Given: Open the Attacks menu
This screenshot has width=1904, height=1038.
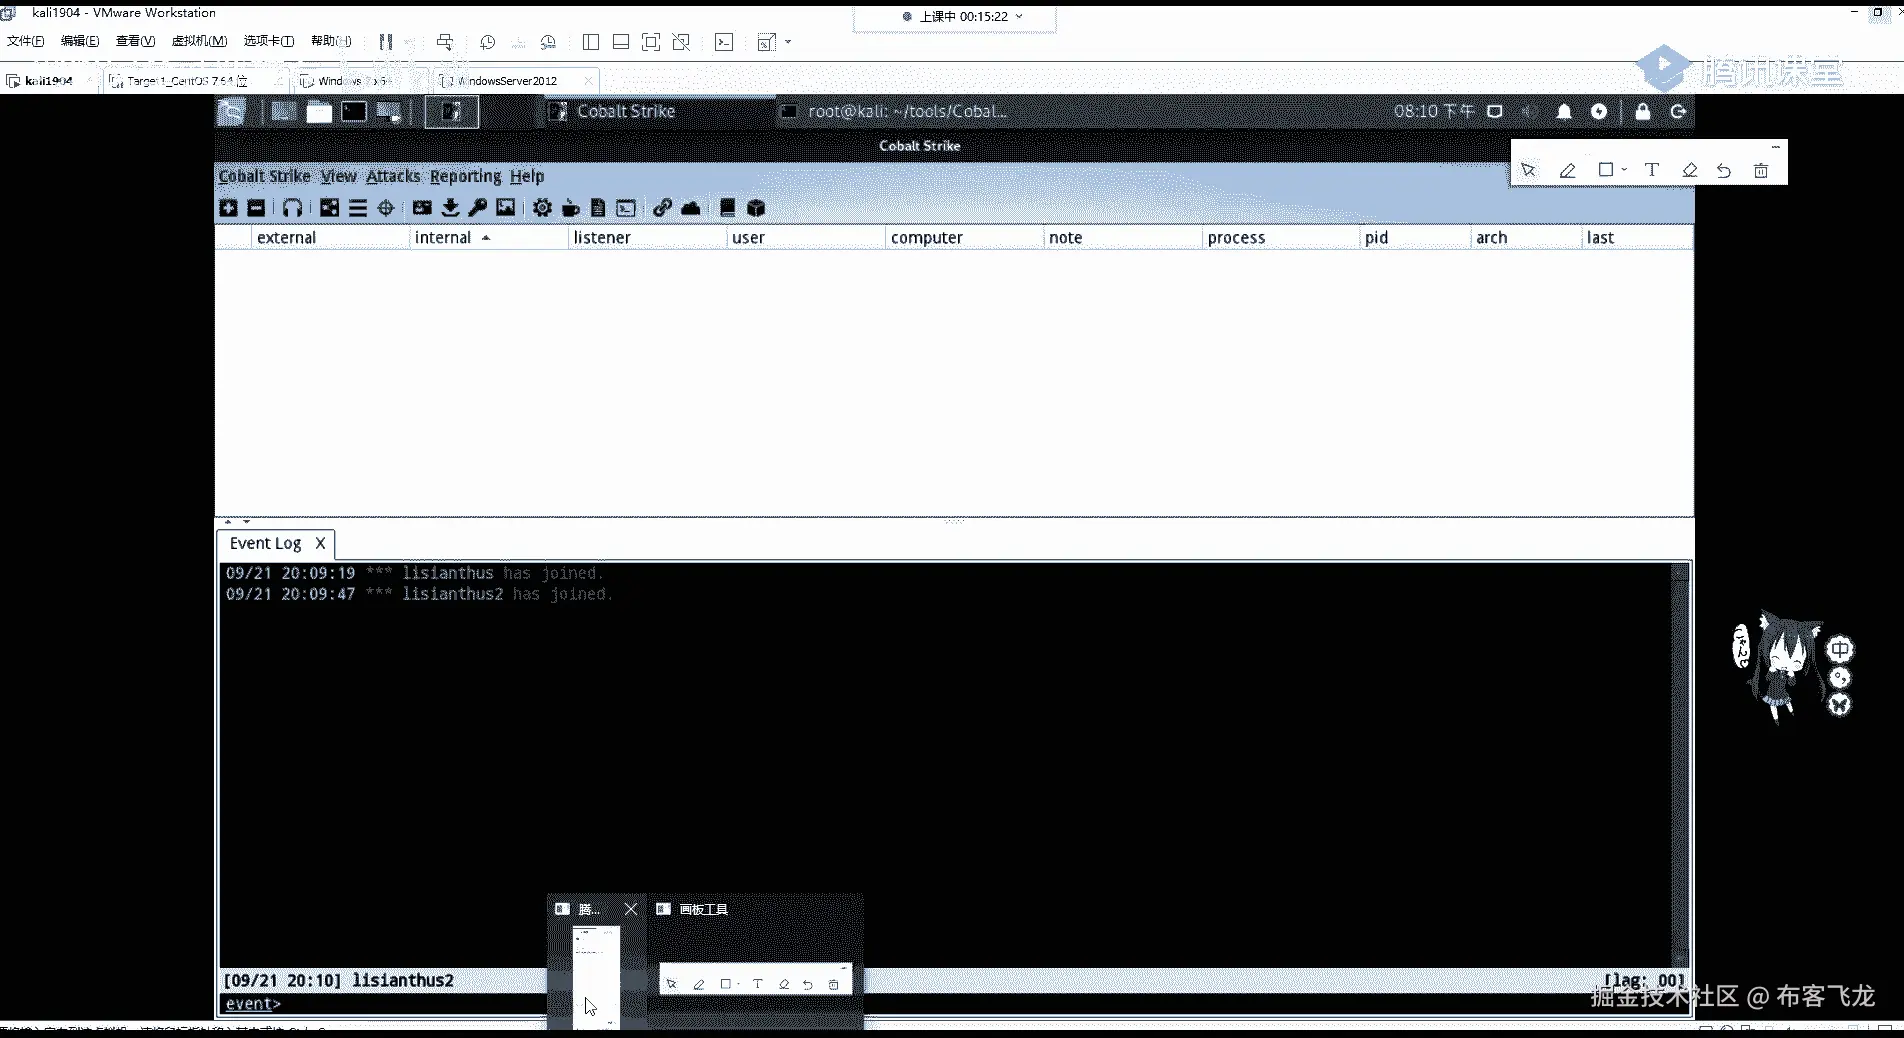Looking at the screenshot, I should [x=393, y=176].
